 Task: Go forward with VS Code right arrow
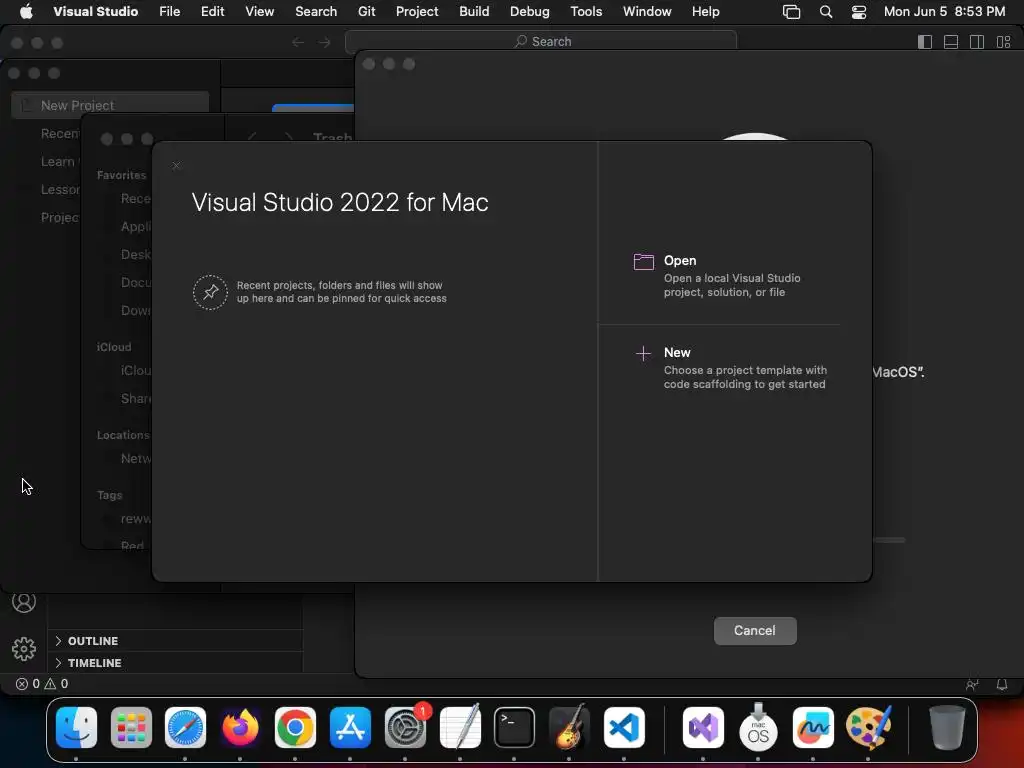point(325,42)
